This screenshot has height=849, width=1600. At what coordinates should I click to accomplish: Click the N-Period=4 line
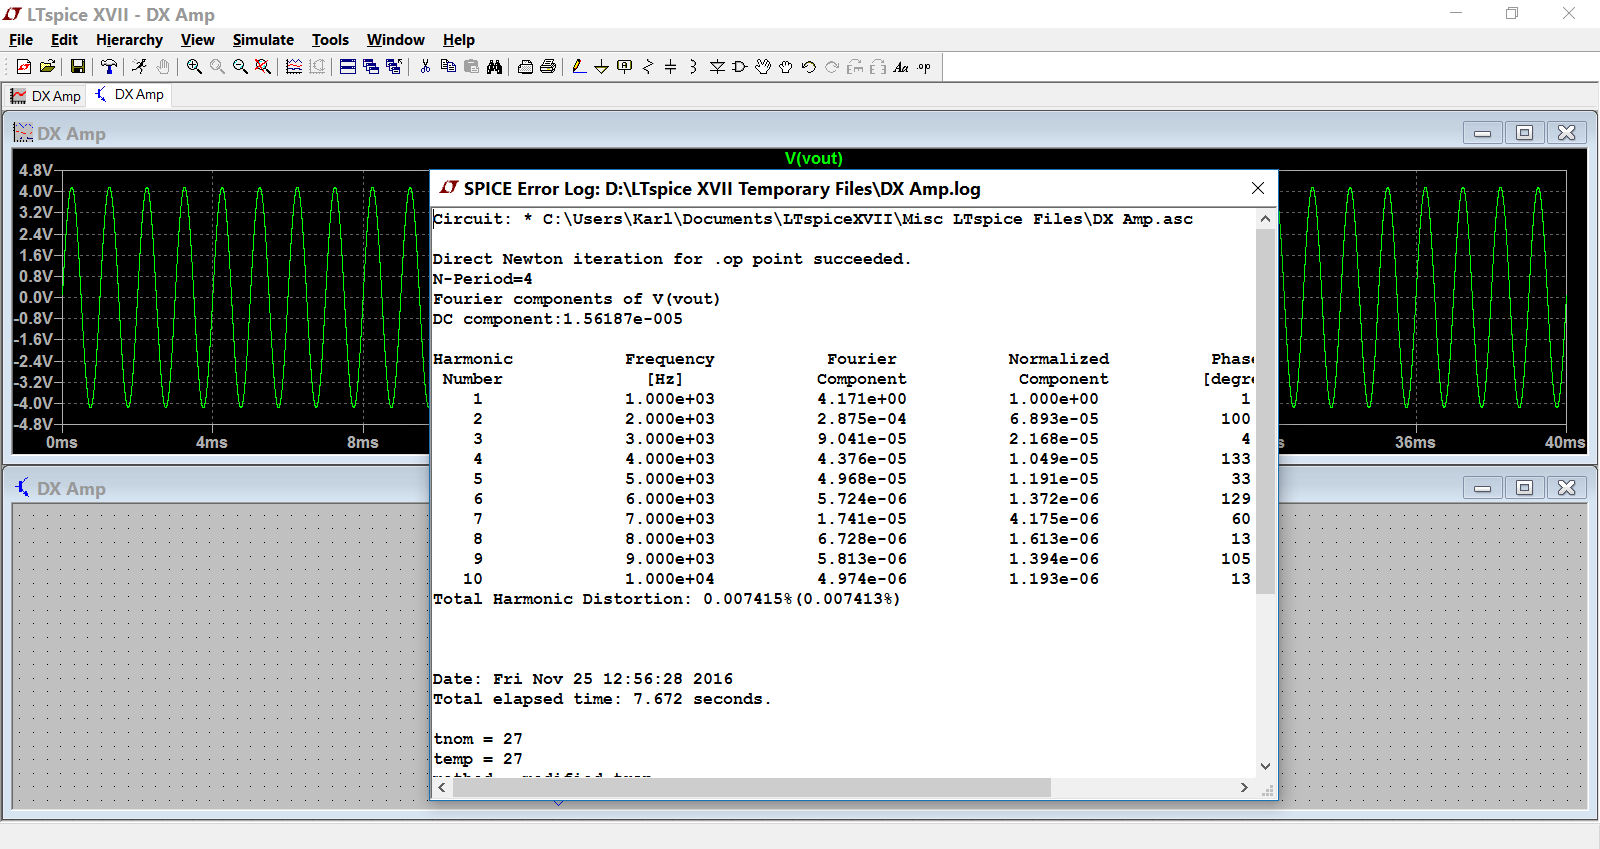coord(482,279)
